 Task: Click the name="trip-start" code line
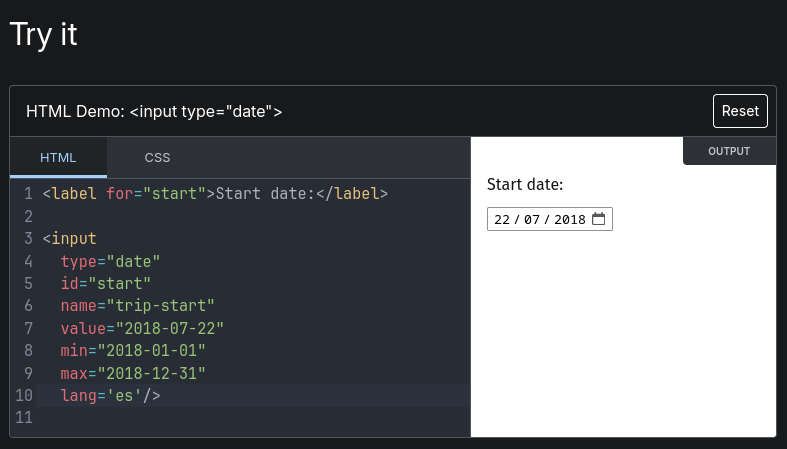pyautogui.click(x=138, y=306)
